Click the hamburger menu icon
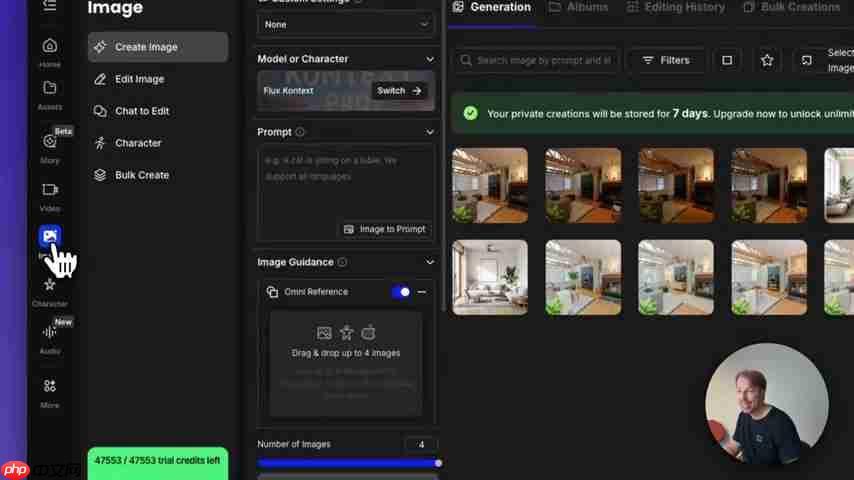Screen dimensions: 854x480 pos(50,5)
